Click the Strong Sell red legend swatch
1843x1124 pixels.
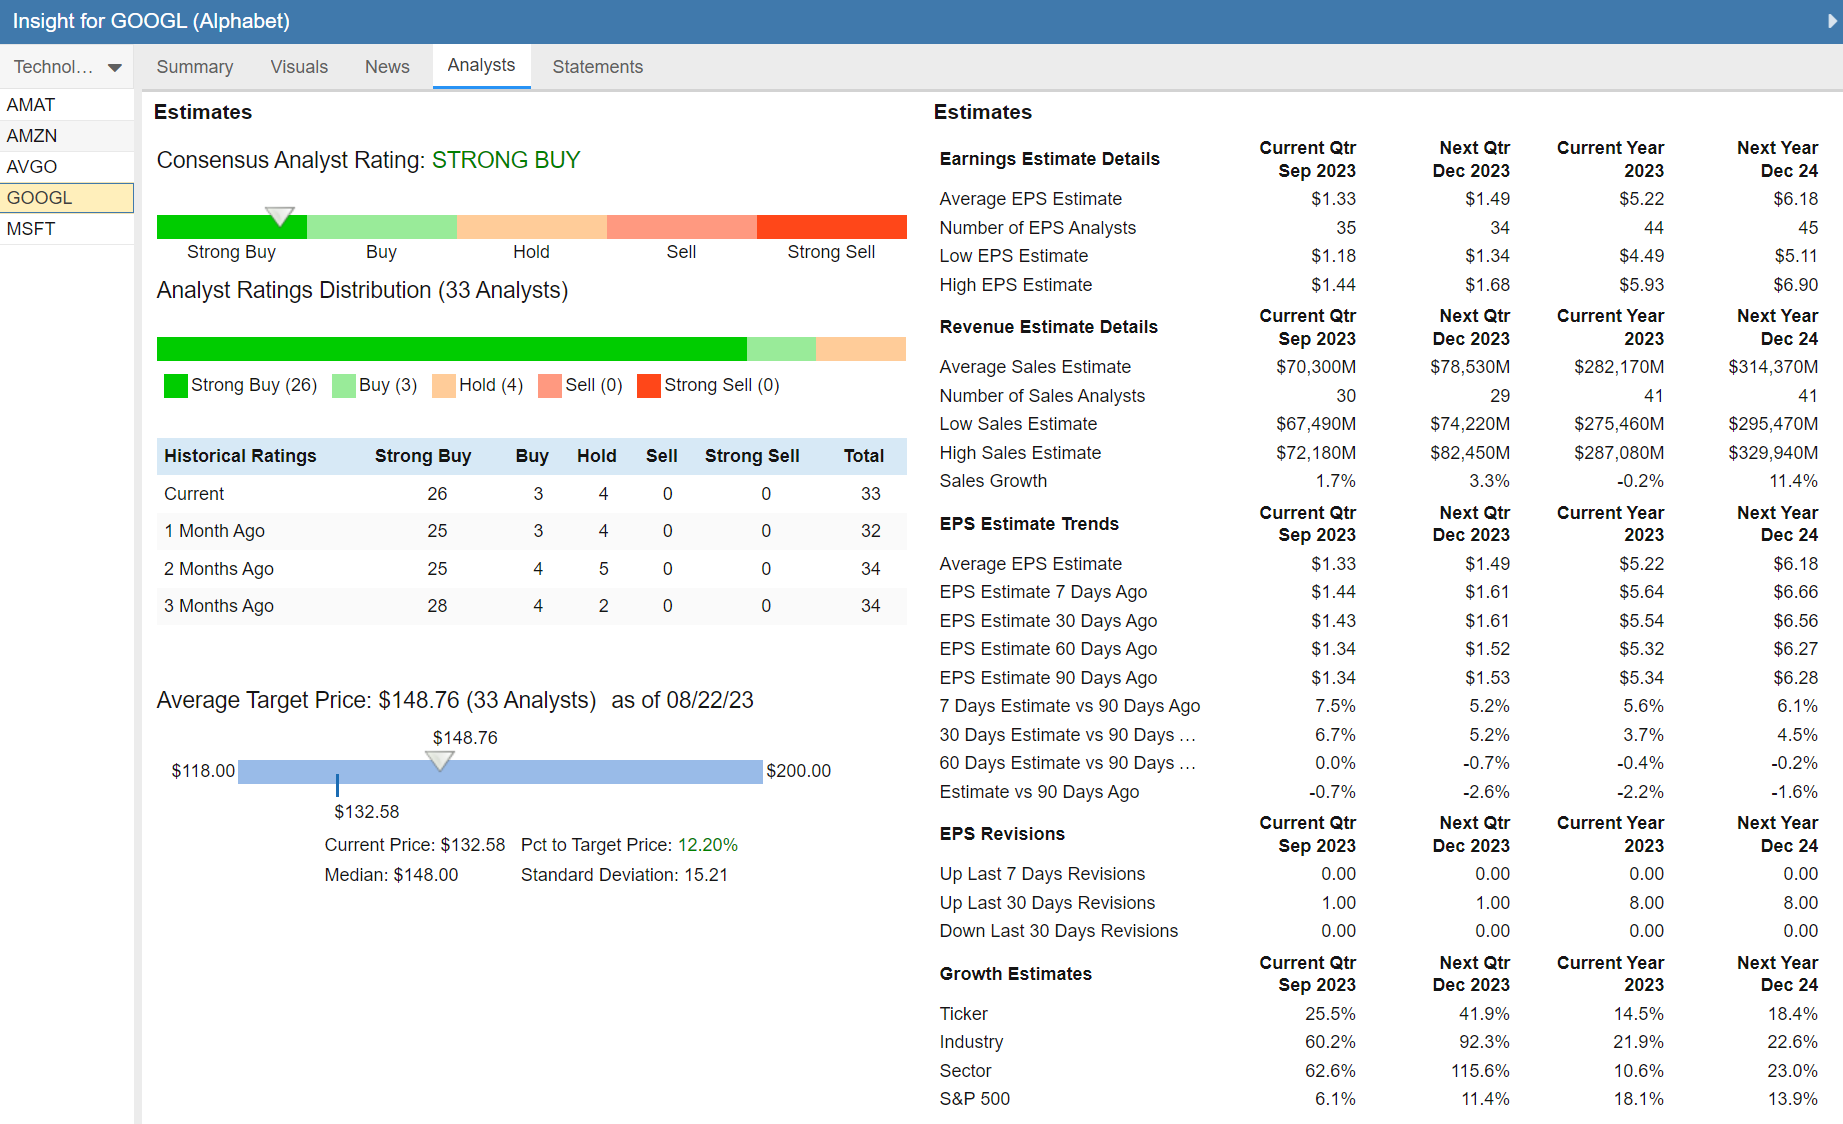tap(648, 386)
